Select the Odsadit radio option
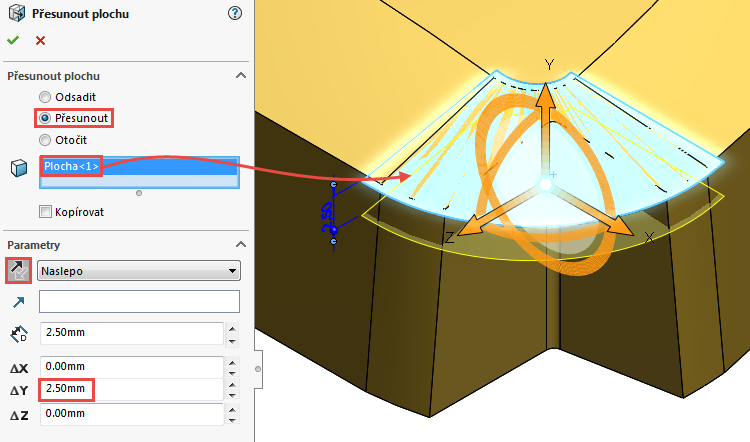750x442 pixels. [45, 97]
